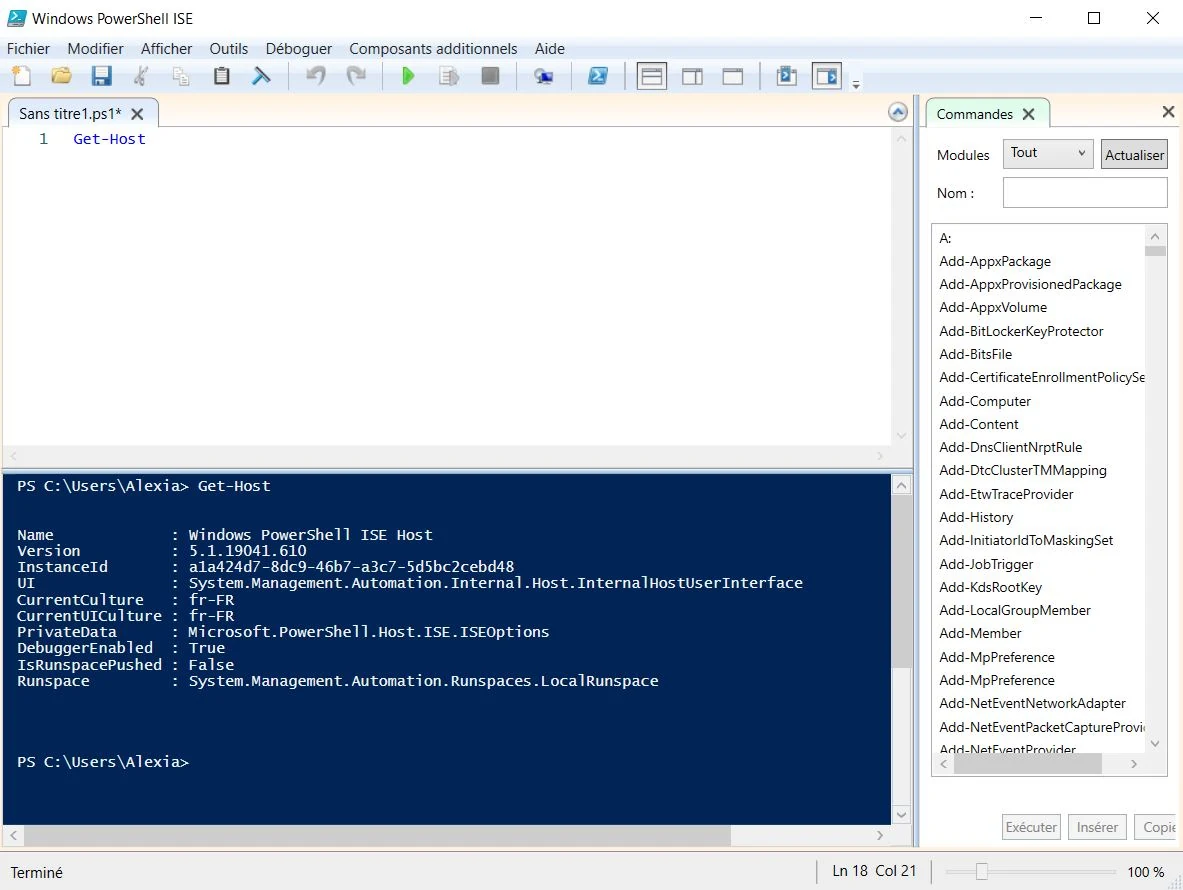The width and height of the screenshot is (1183, 890).
Task: Click the Insérer button
Action: point(1097,827)
